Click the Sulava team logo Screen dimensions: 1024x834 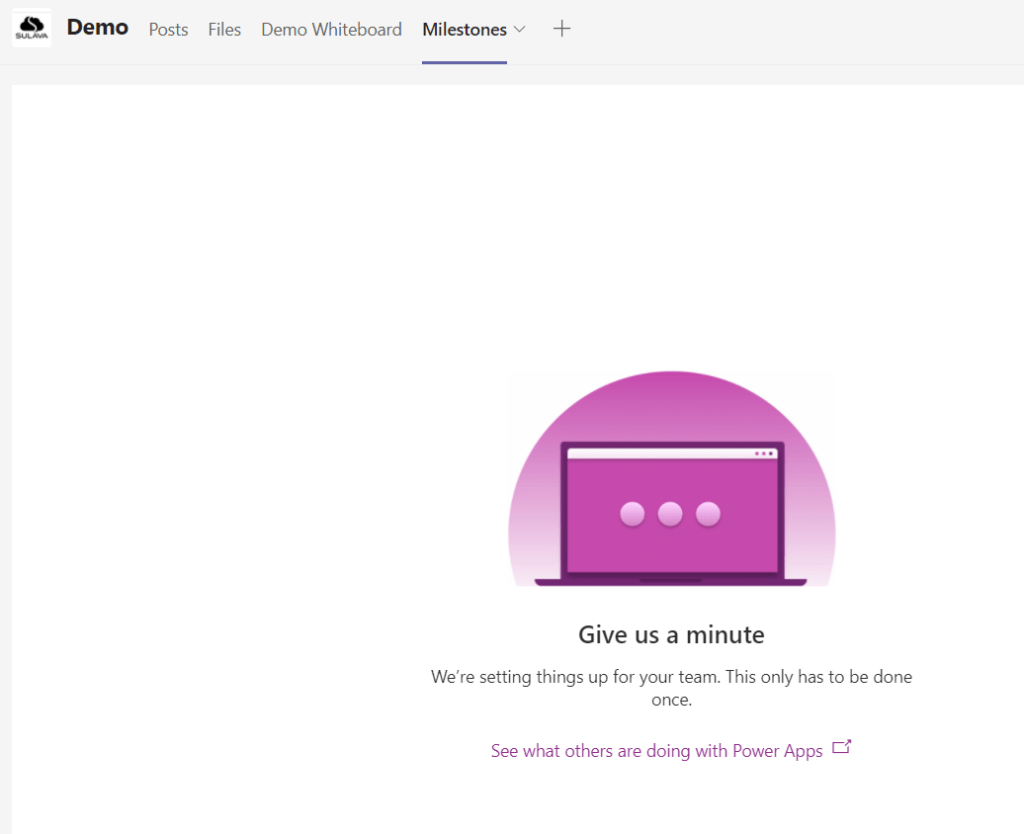point(32,28)
